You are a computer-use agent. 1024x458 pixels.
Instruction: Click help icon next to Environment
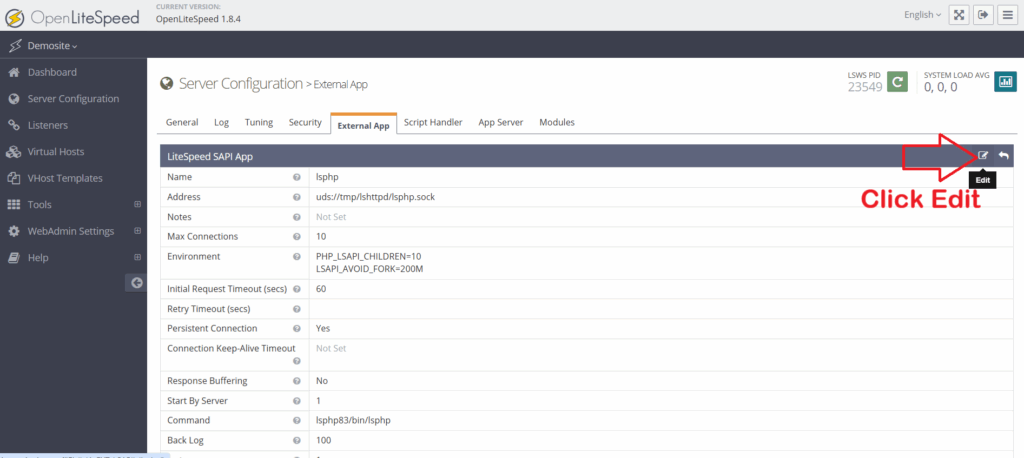pyautogui.click(x=297, y=257)
